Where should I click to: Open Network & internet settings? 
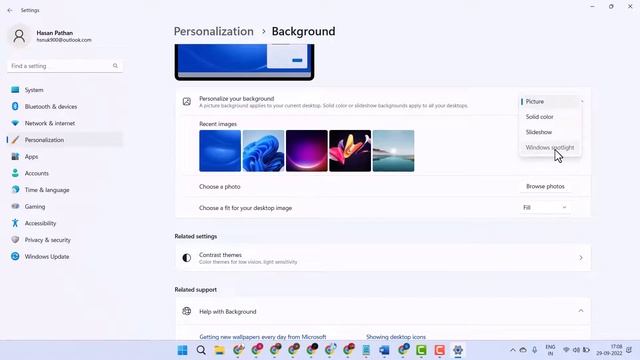65,123
